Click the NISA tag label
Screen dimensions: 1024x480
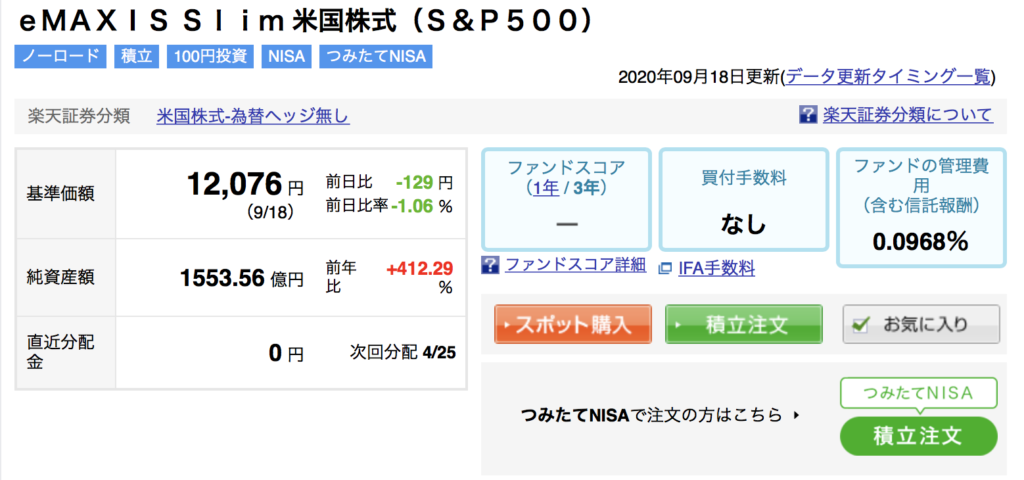(286, 56)
